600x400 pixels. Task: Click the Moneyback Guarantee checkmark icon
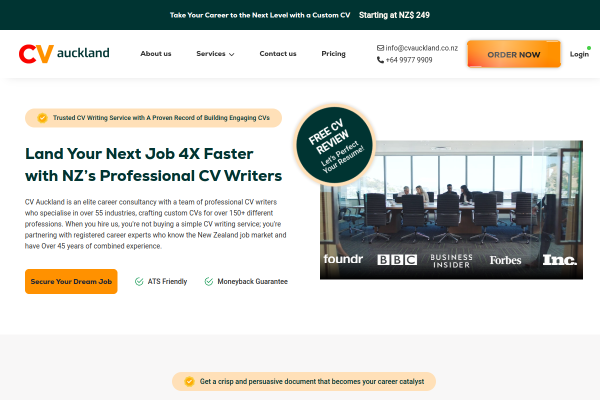tap(209, 281)
